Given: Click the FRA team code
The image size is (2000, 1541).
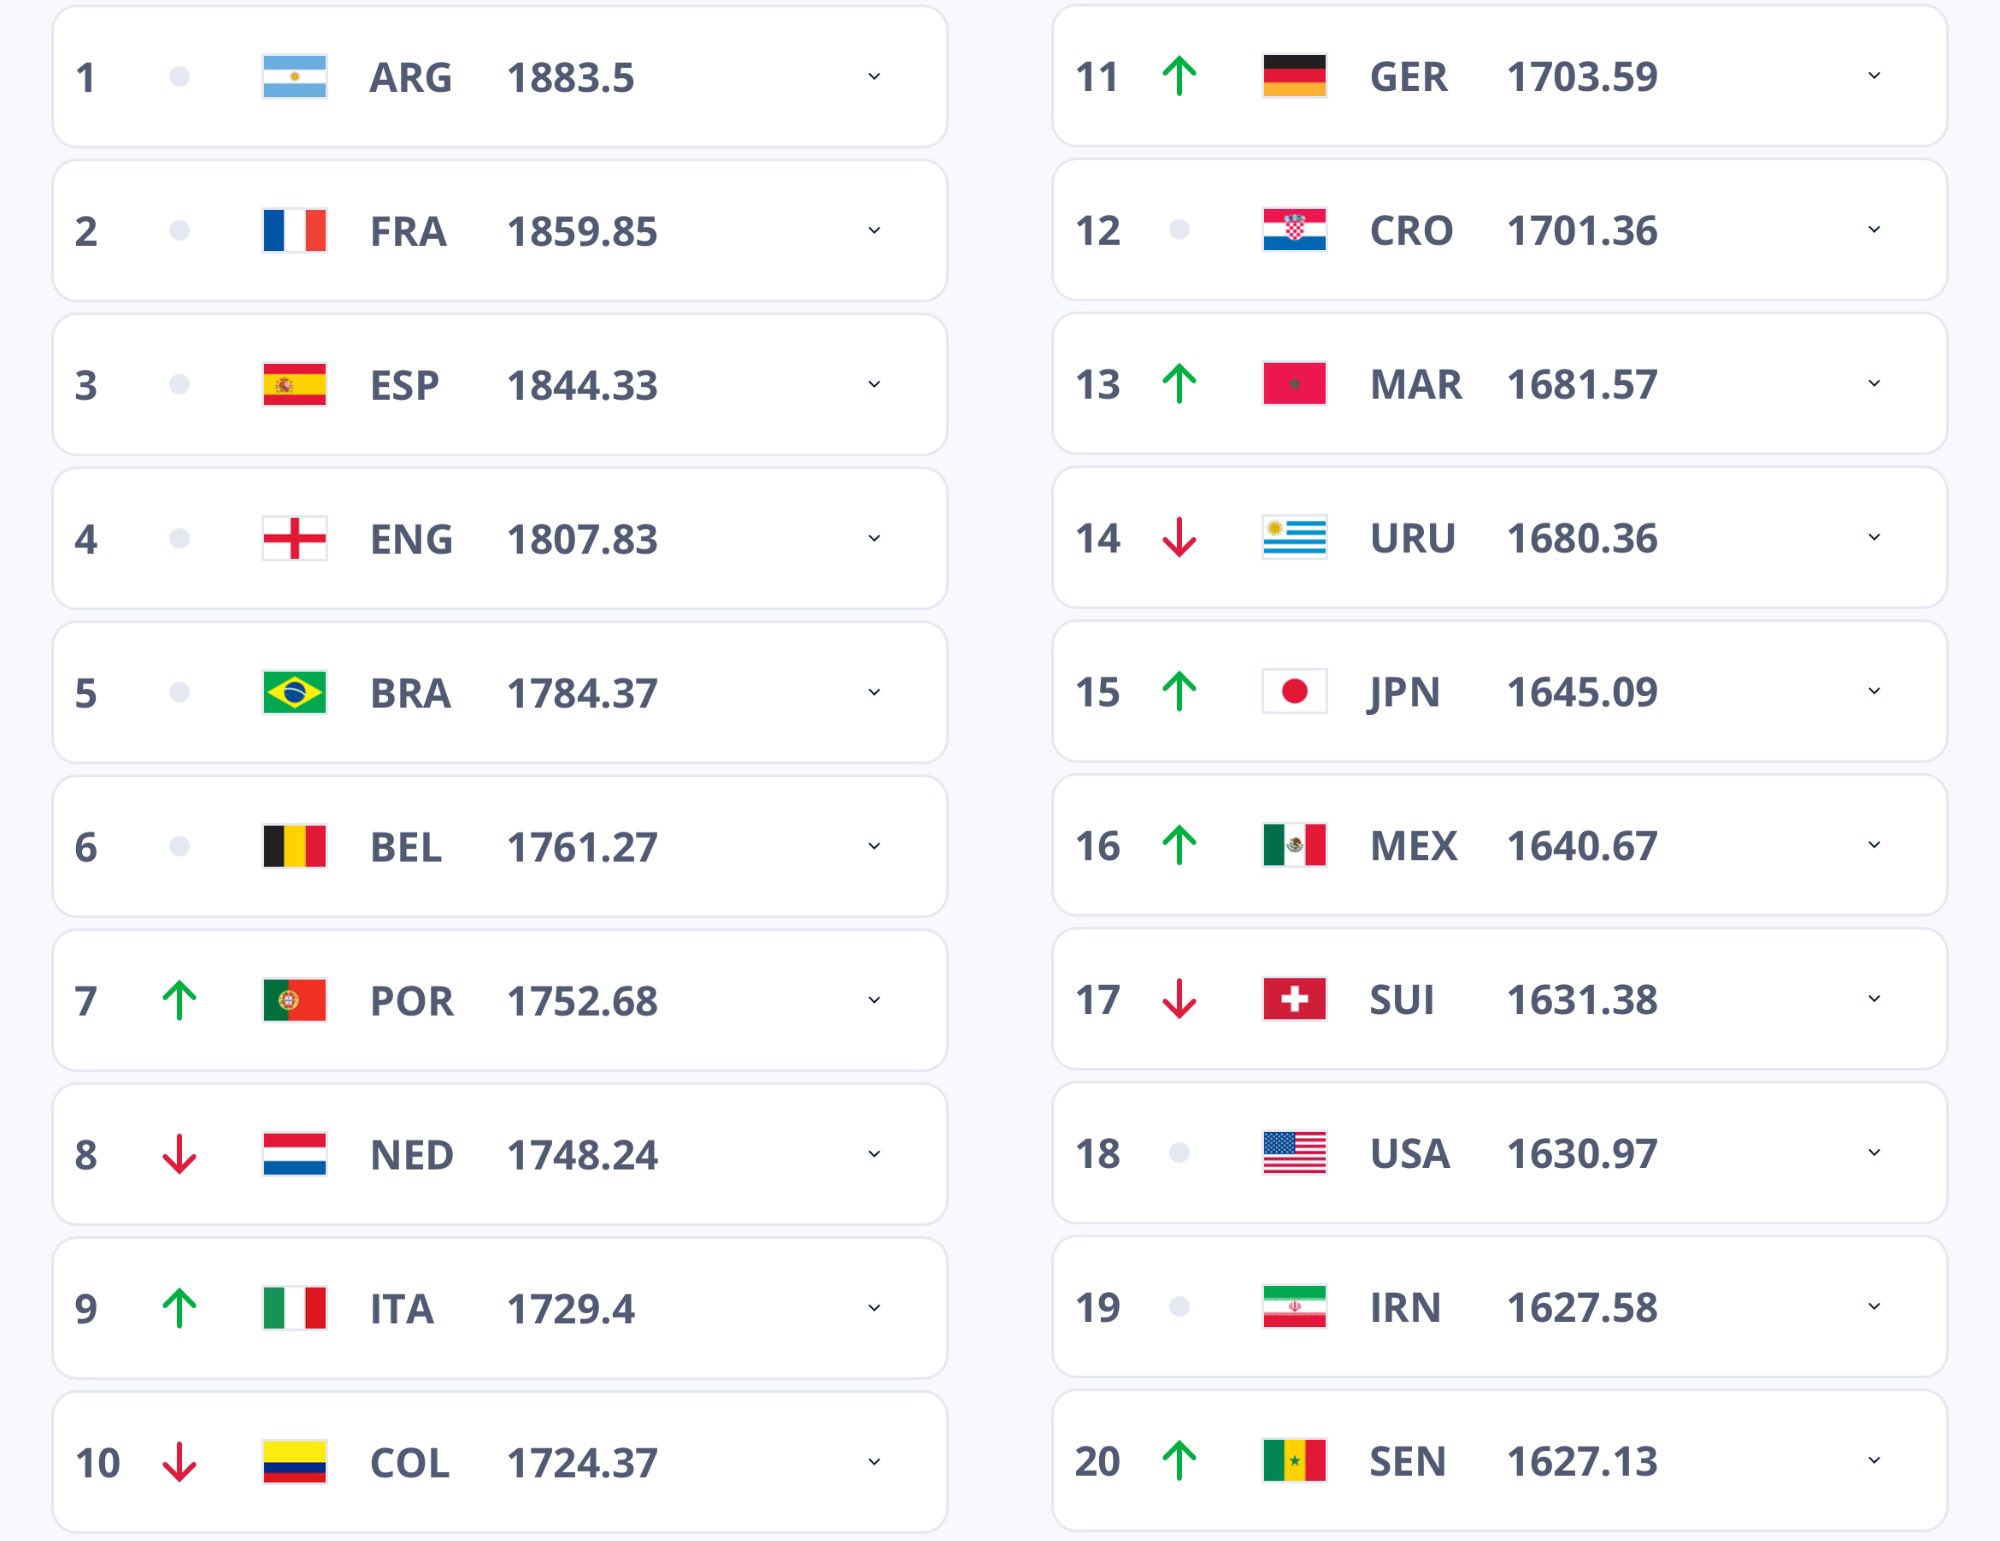Looking at the screenshot, I should pos(408,231).
